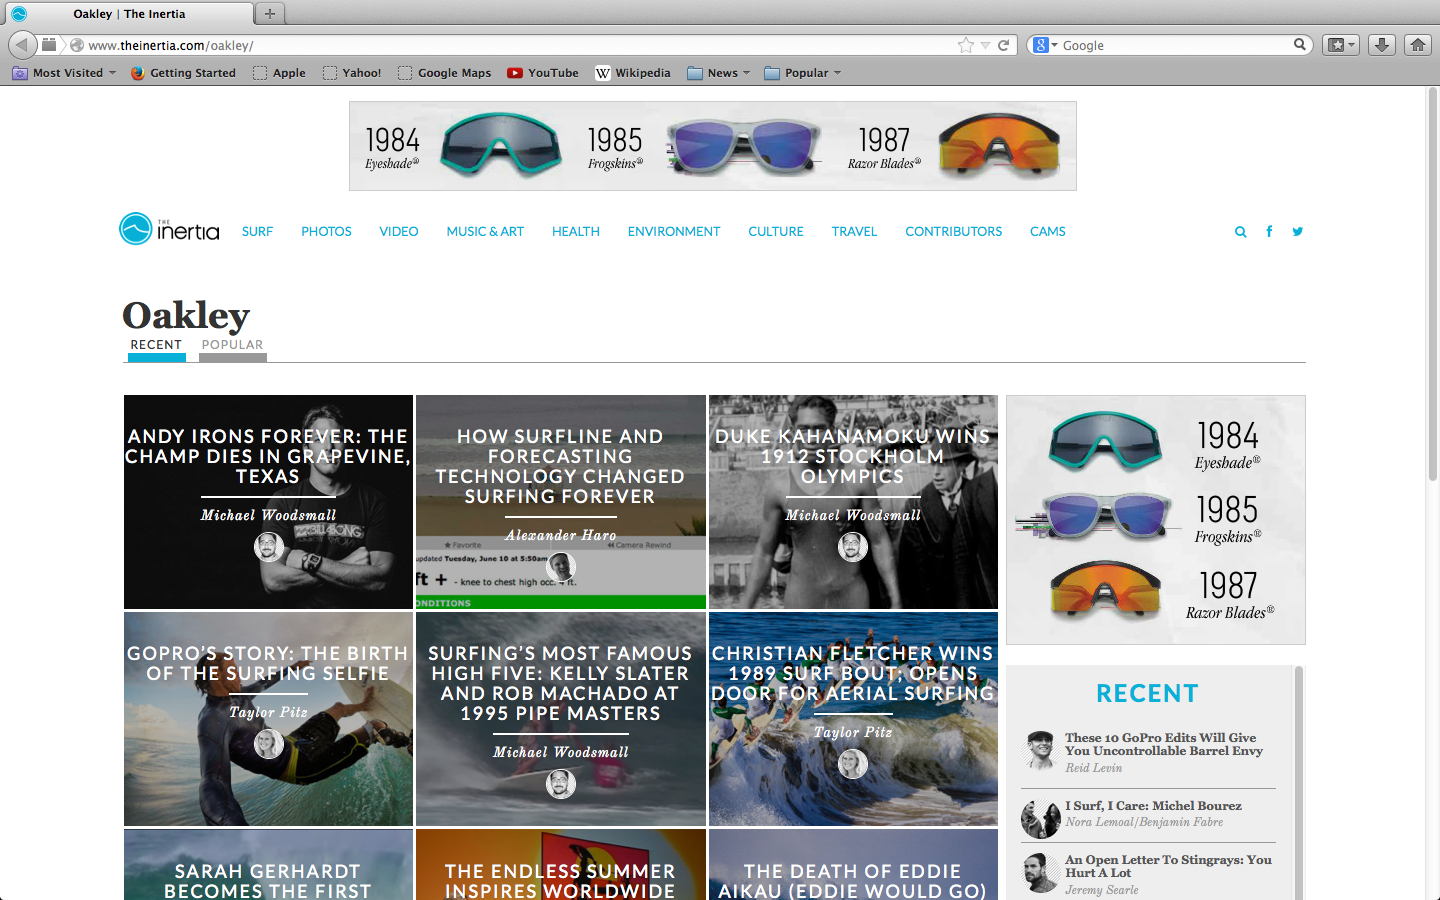The height and width of the screenshot is (900, 1440).
Task: Open the square Oakley sunglasses sidebar ad
Action: click(1156, 520)
